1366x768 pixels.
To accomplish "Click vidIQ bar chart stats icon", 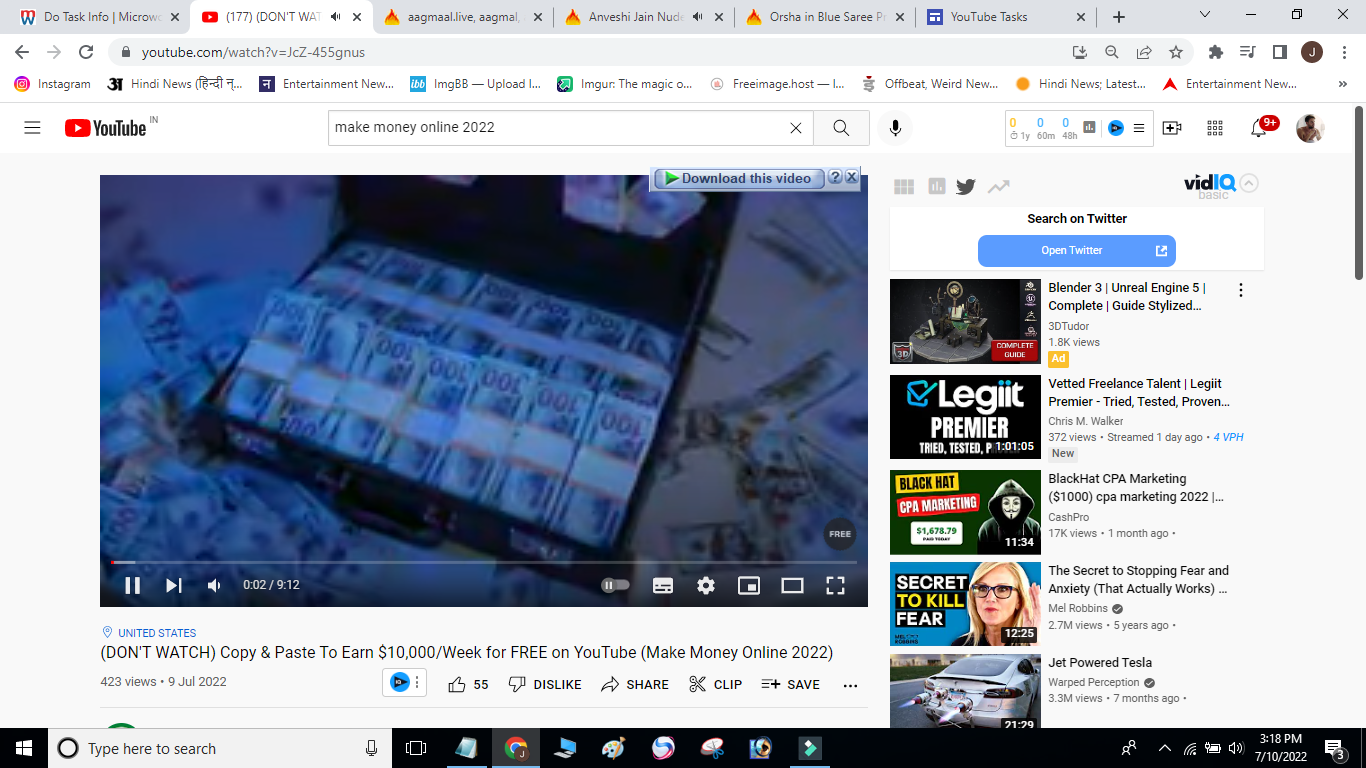I will click(1090, 128).
